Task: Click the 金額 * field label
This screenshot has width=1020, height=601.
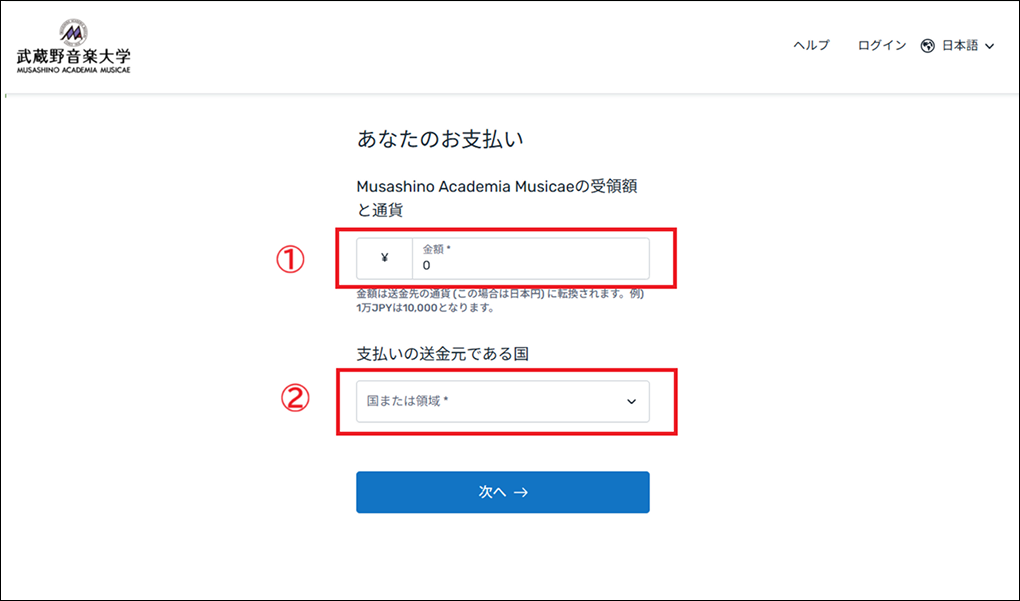Action: pos(437,248)
